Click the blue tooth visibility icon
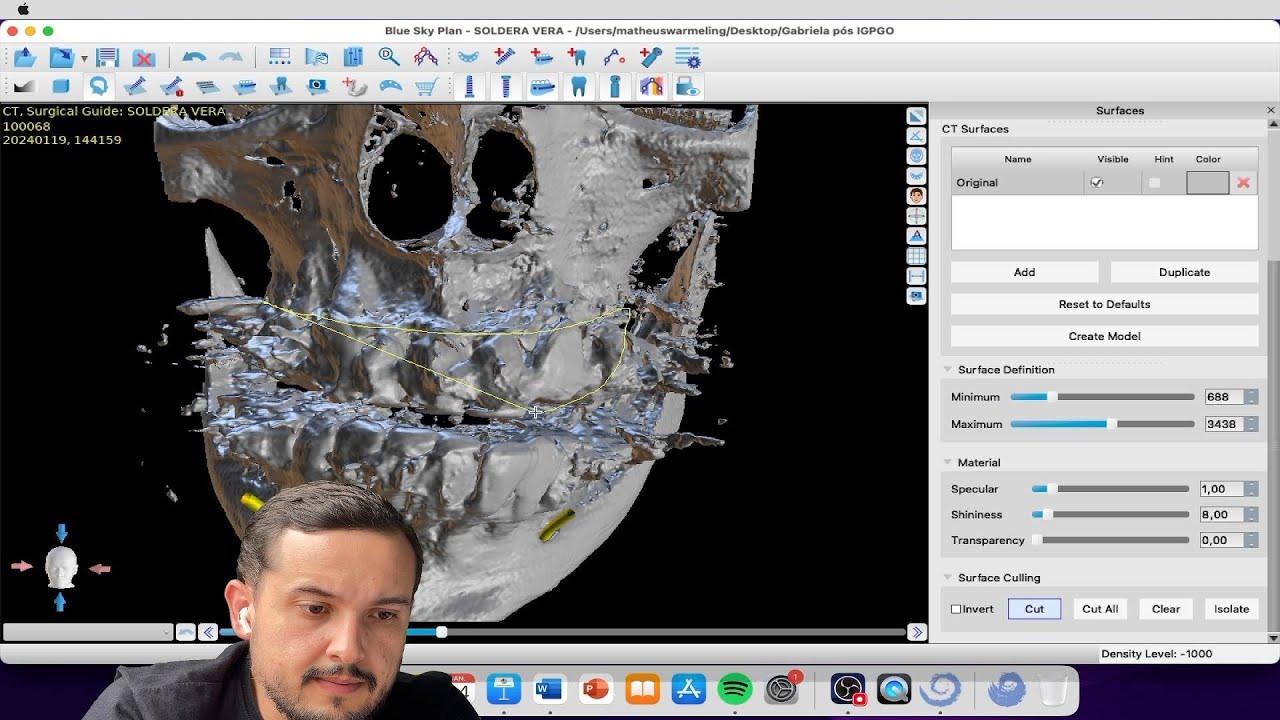Image resolution: width=1280 pixels, height=720 pixels. coord(578,87)
